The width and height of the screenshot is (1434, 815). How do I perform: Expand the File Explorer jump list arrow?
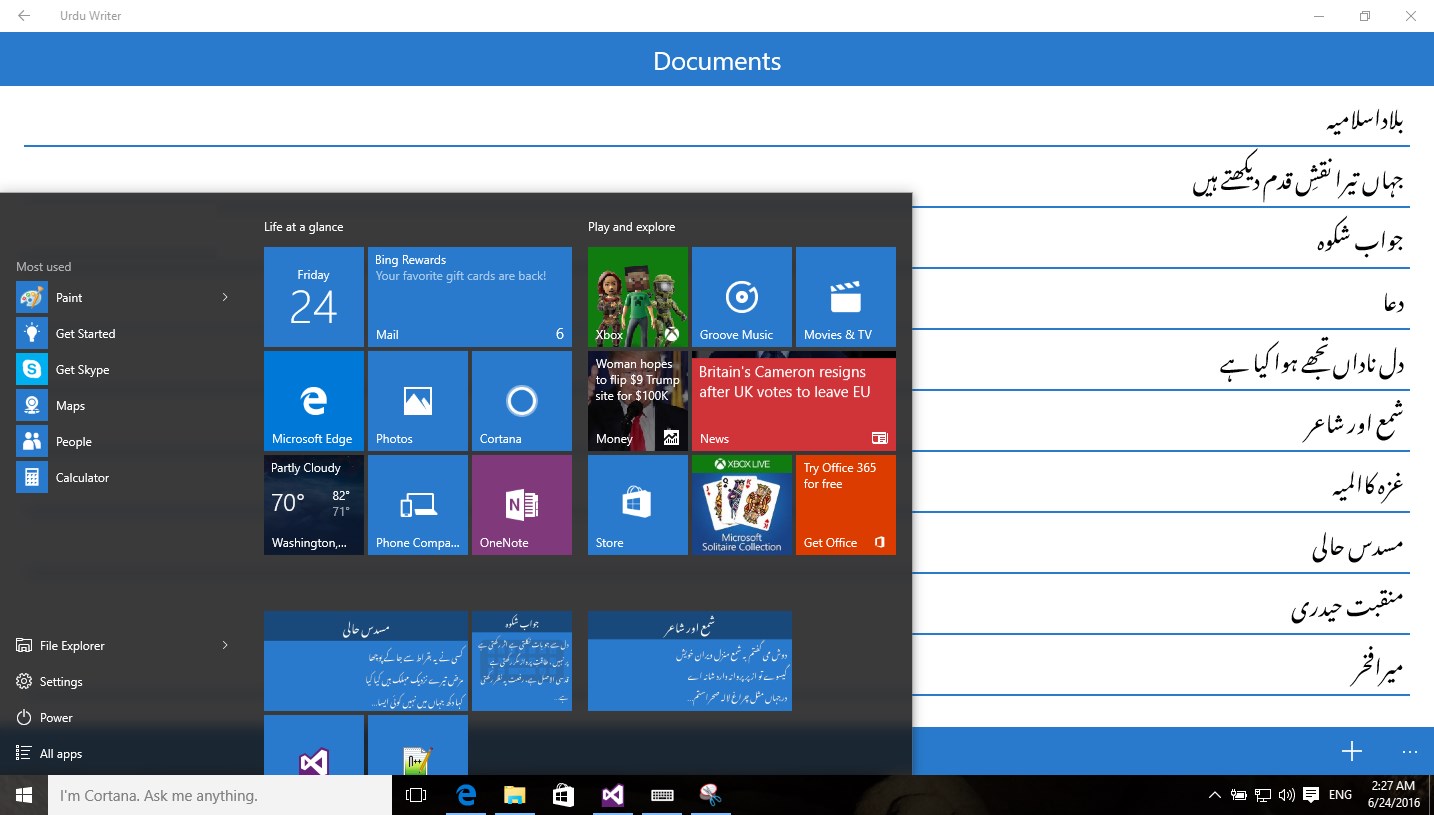[x=225, y=645]
